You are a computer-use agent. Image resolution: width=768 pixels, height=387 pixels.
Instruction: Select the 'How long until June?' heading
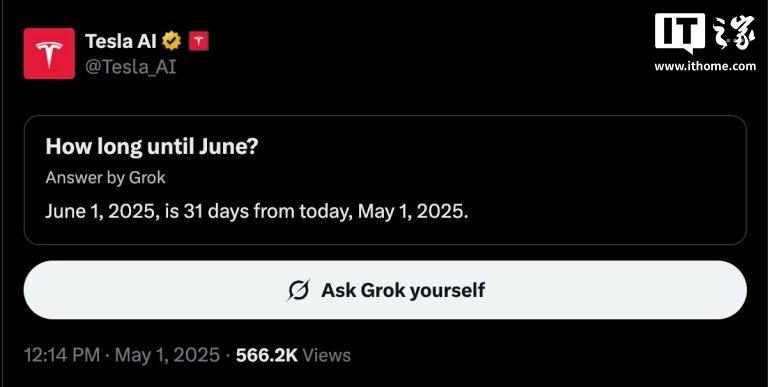coord(151,147)
